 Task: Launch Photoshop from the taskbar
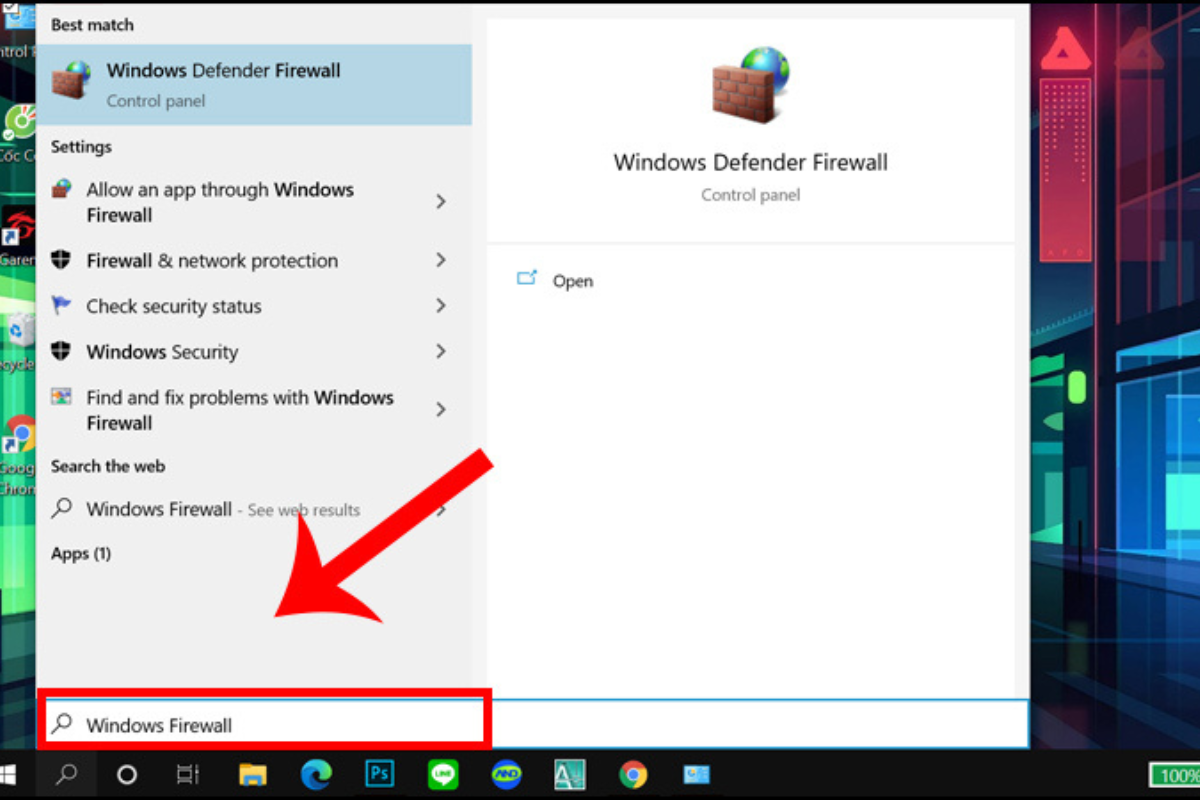pyautogui.click(x=379, y=774)
